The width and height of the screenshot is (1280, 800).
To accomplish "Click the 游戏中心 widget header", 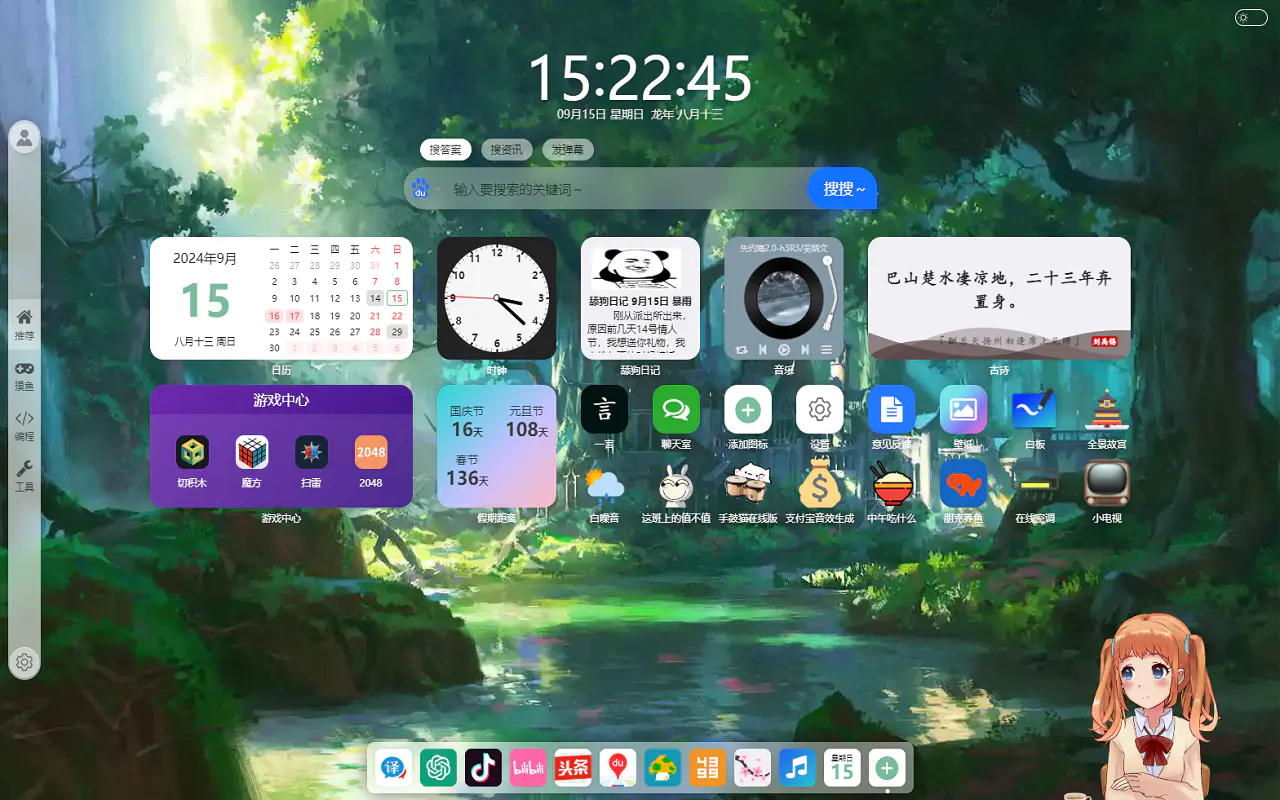I will click(x=281, y=399).
